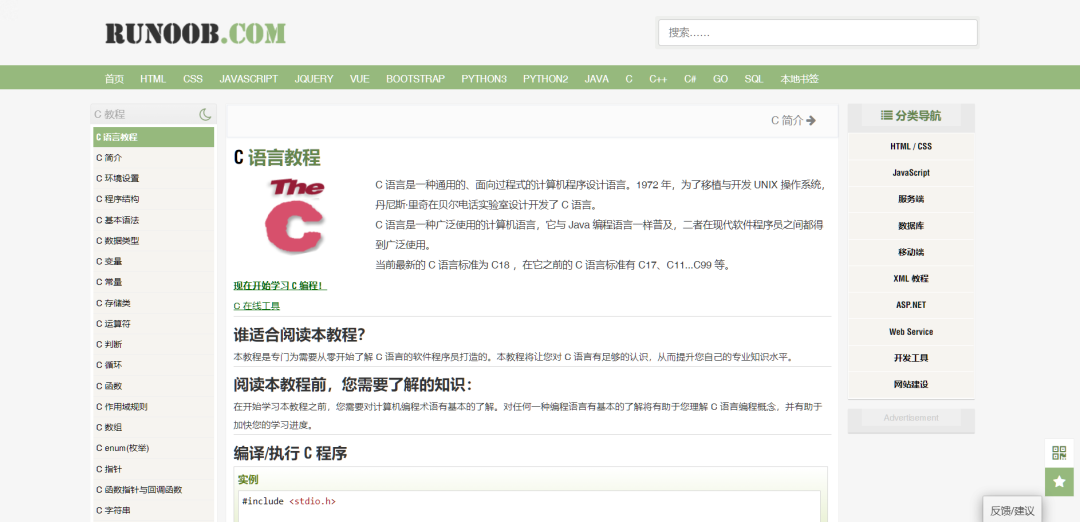Viewport: 1080px width, 522px height.
Task: Open C 数据类型 chapter in sidebar
Action: 118,241
